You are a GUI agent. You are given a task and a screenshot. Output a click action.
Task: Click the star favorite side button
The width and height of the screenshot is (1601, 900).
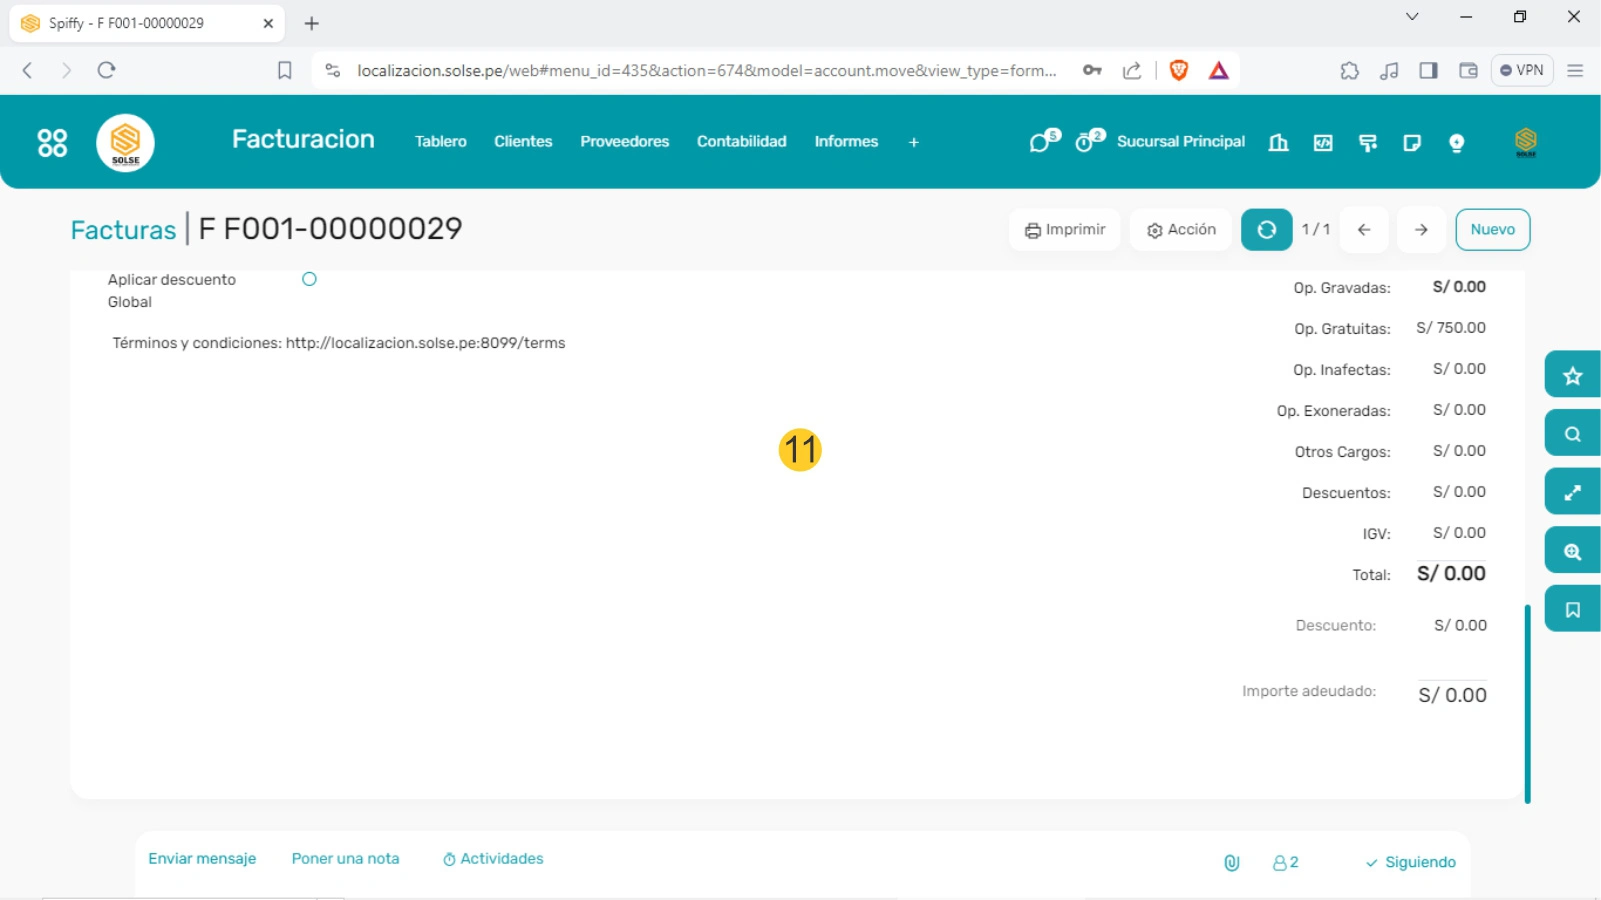pyautogui.click(x=1572, y=376)
